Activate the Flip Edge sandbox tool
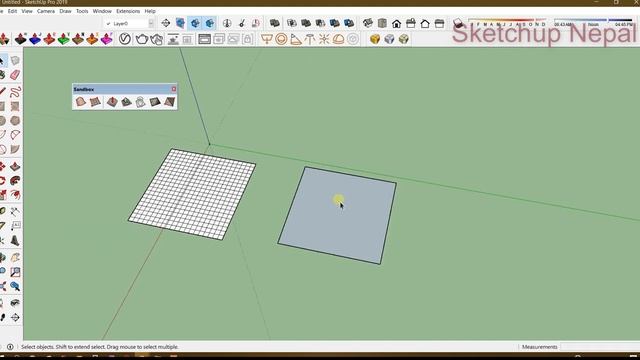This screenshot has height=360, width=640. click(x=169, y=102)
